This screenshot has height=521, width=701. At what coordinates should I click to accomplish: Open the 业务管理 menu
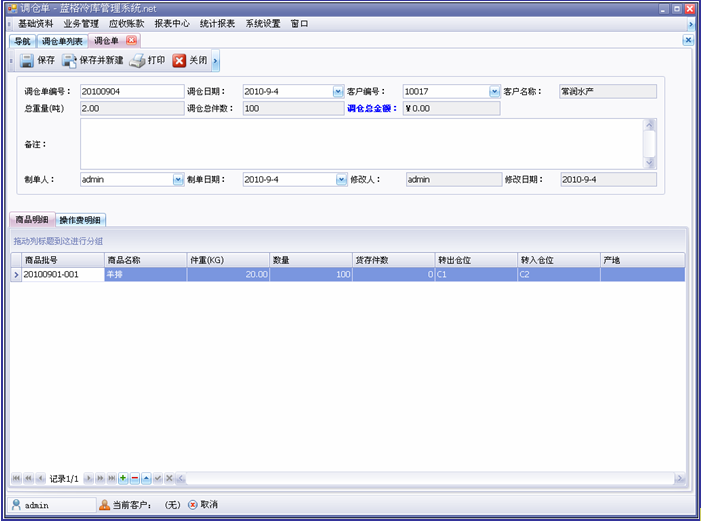click(x=81, y=24)
